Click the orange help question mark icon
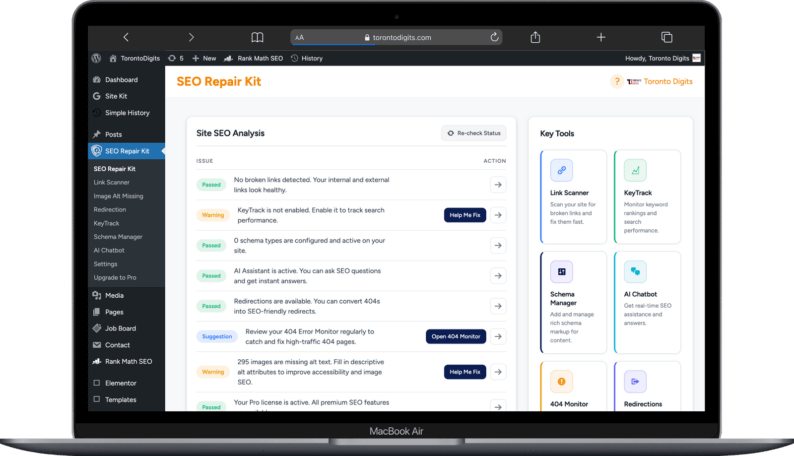 pyautogui.click(x=616, y=82)
